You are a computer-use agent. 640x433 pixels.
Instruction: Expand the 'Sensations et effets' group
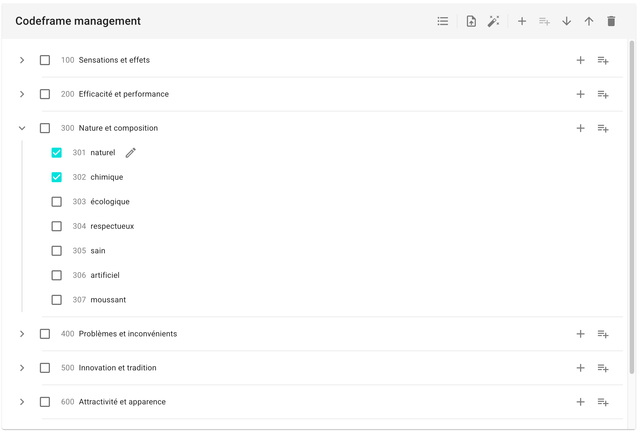click(x=22, y=60)
